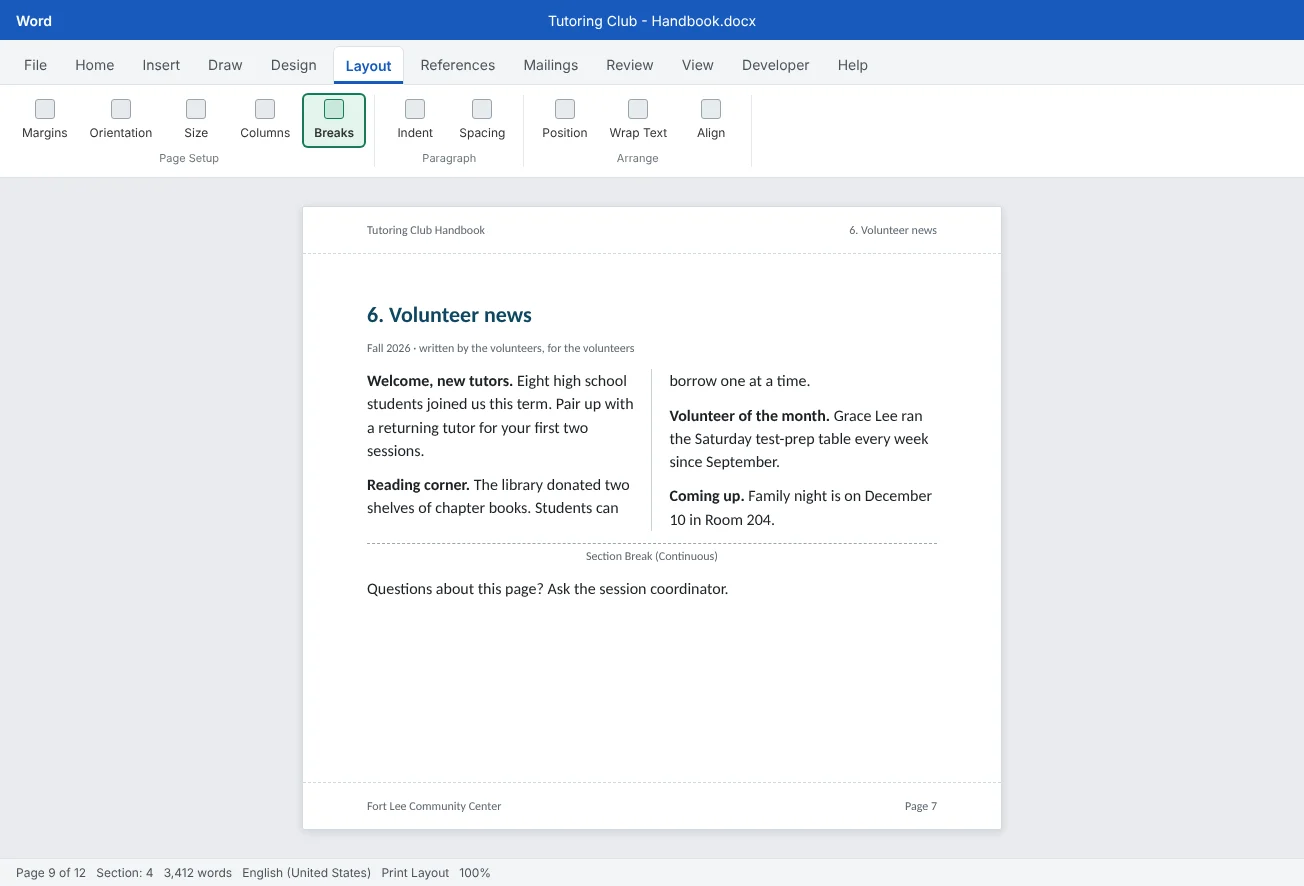
Task: Open the References tab
Action: (458, 65)
